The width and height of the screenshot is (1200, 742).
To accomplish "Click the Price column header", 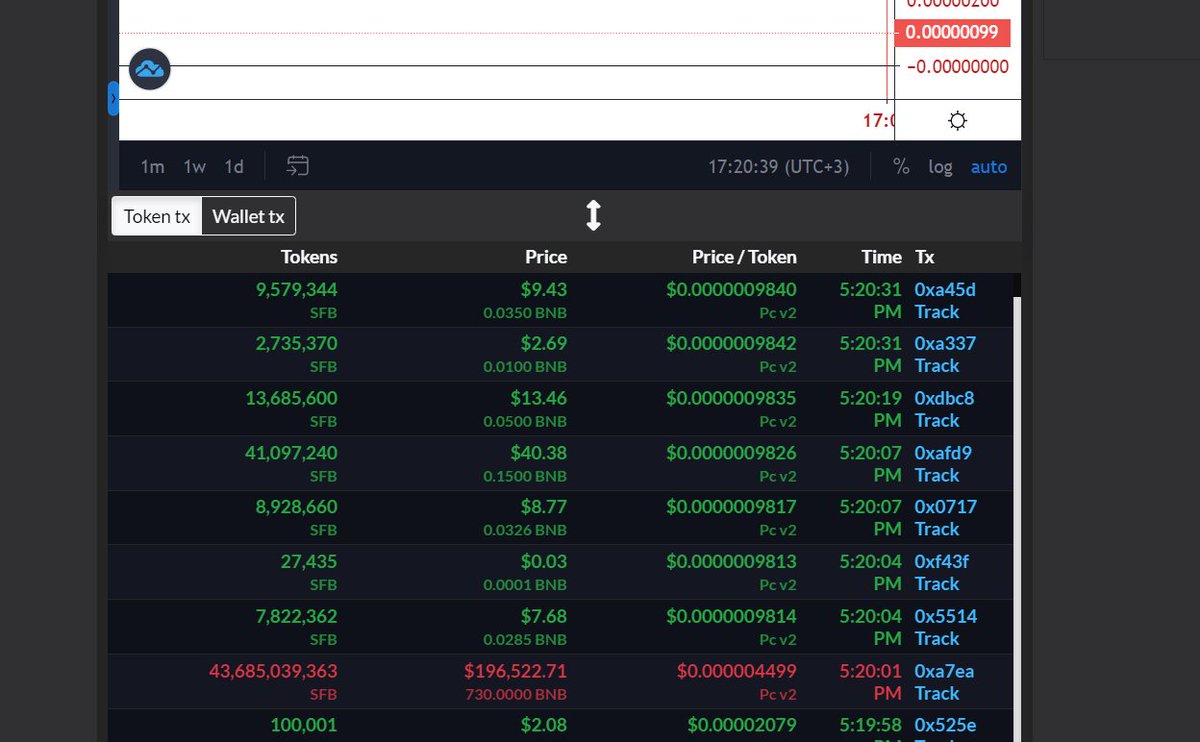I will (546, 257).
